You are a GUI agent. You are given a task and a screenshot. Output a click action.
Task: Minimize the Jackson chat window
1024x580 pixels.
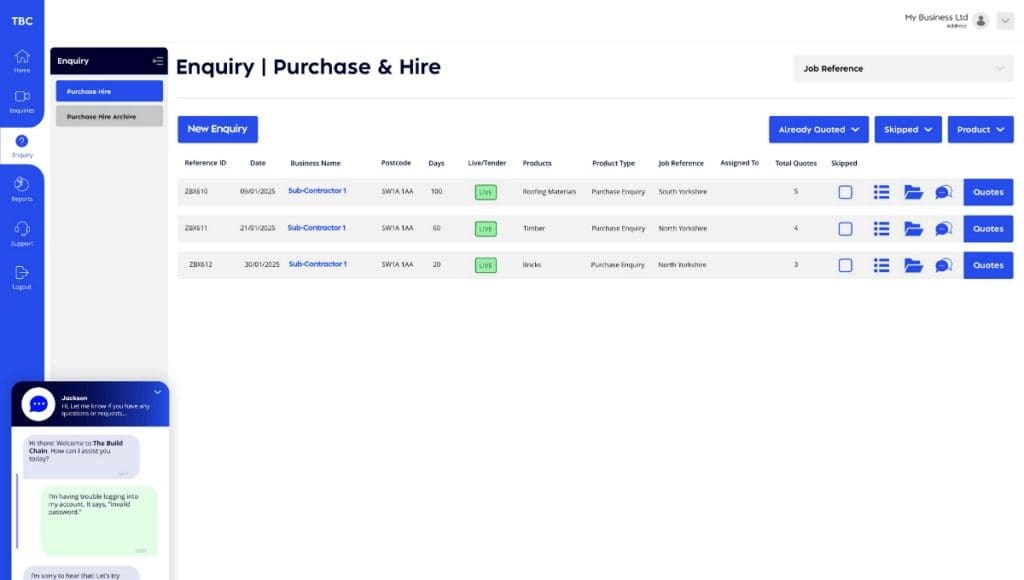[x=157, y=392]
